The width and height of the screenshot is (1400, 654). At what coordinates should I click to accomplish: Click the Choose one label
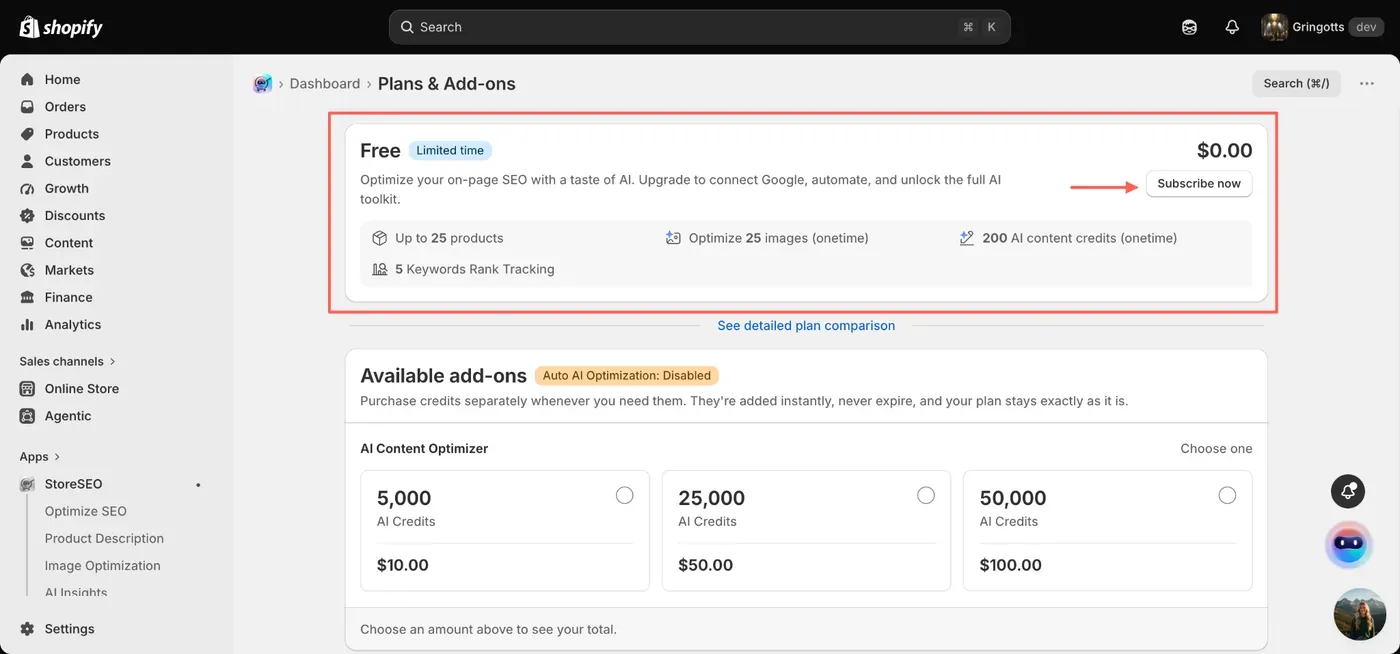1216,449
